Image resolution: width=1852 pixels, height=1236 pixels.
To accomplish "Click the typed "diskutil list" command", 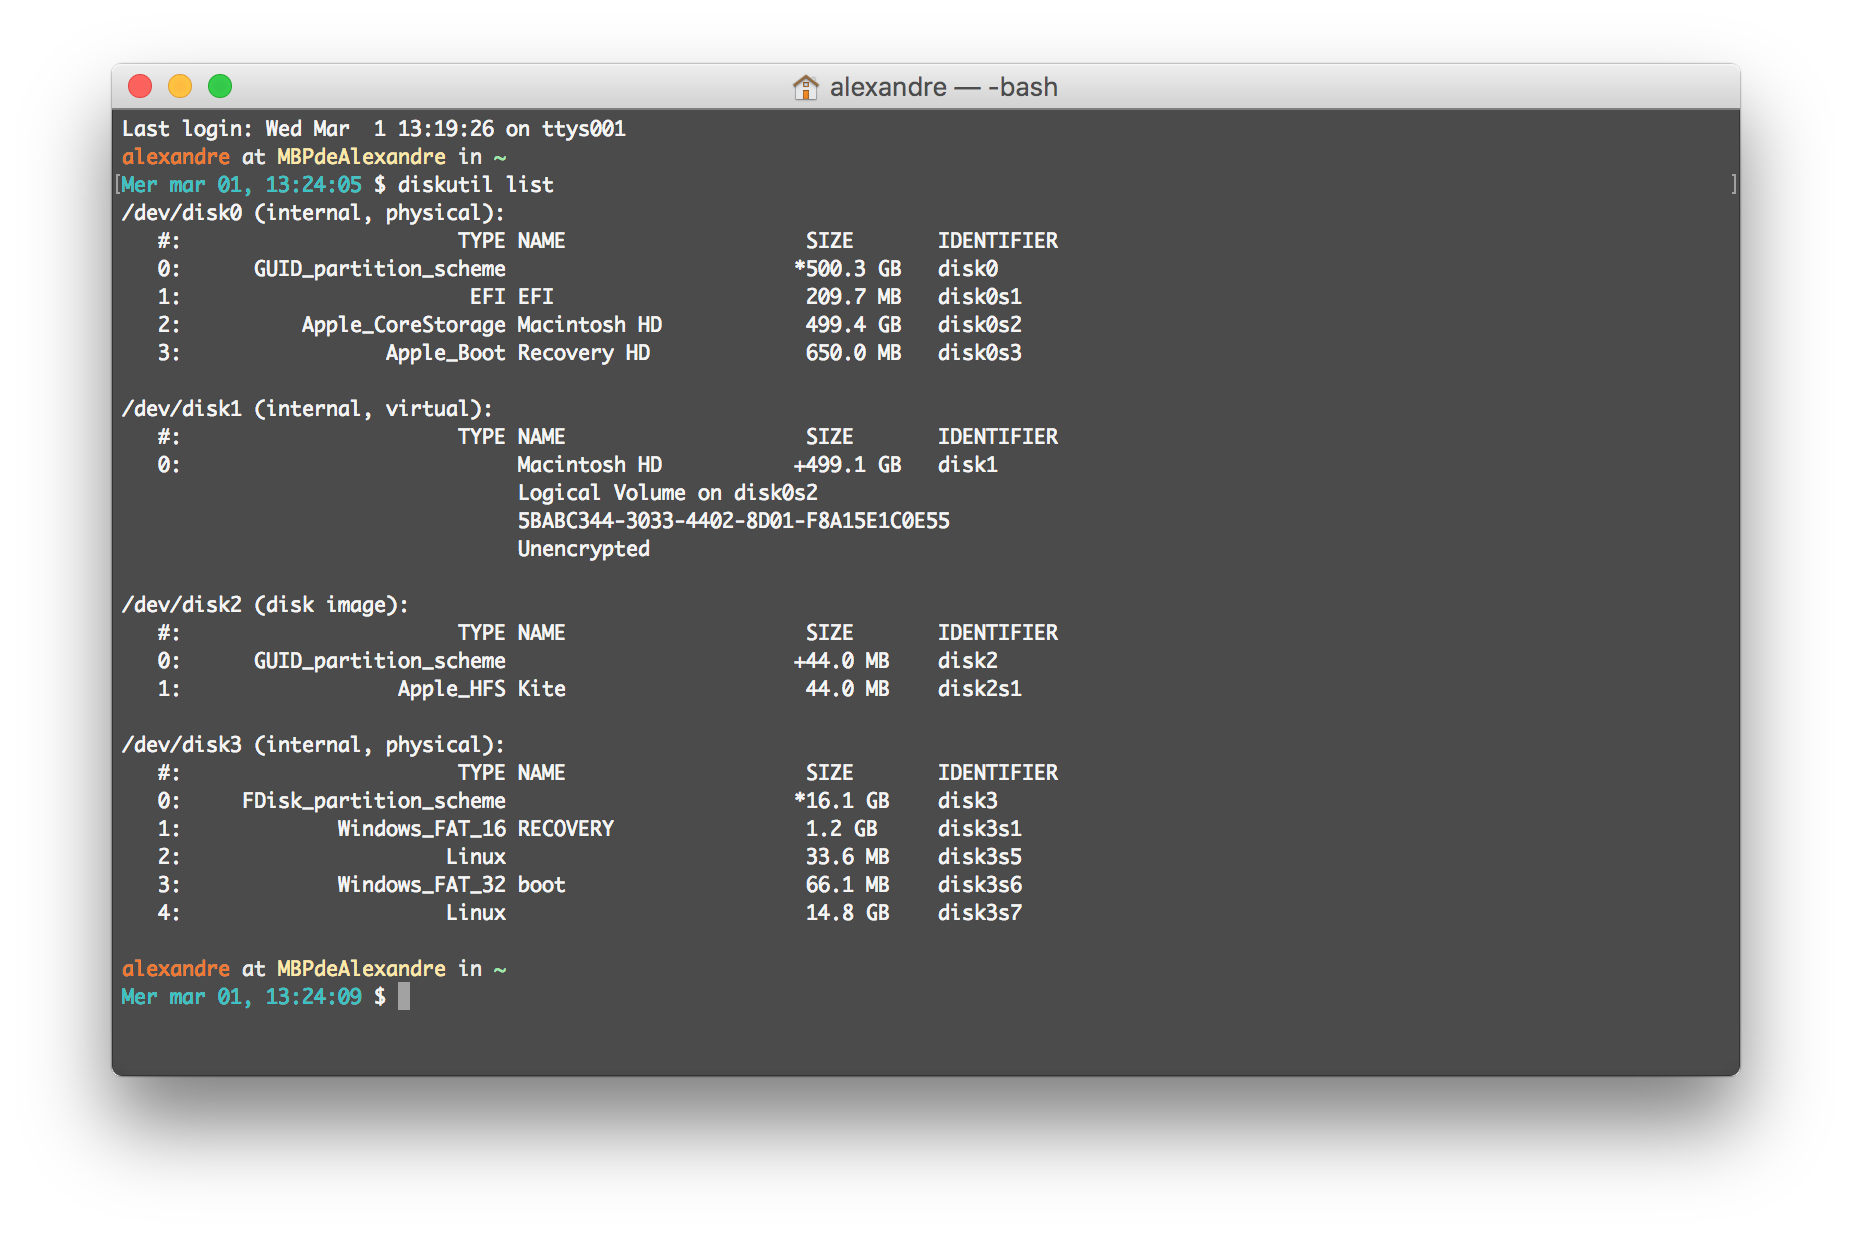I will (x=475, y=185).
